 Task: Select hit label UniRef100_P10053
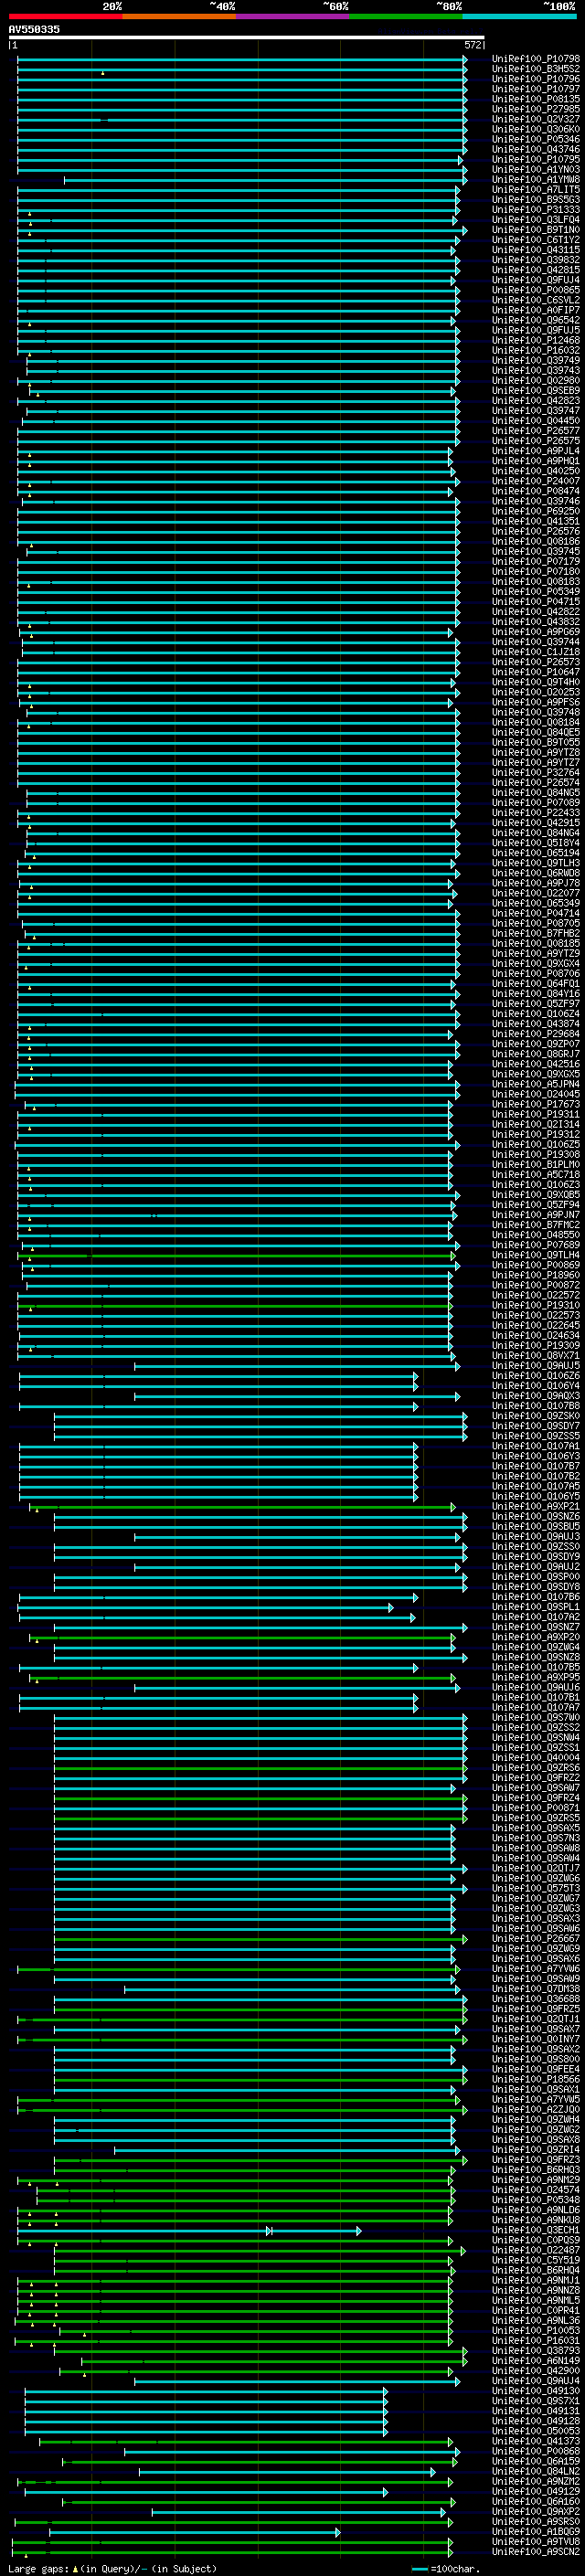coord(536,2331)
